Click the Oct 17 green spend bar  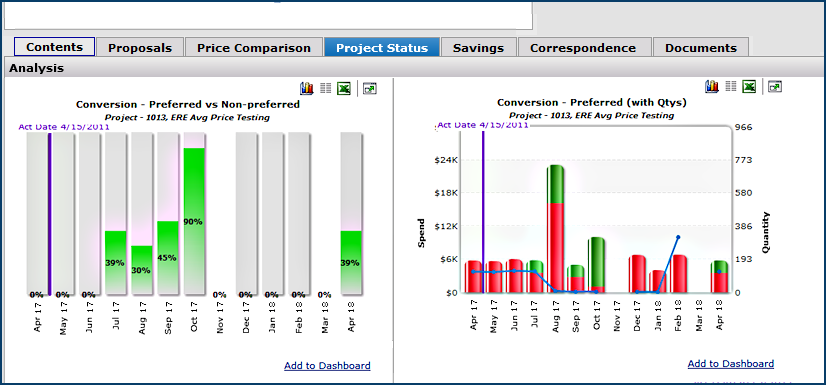click(x=596, y=262)
